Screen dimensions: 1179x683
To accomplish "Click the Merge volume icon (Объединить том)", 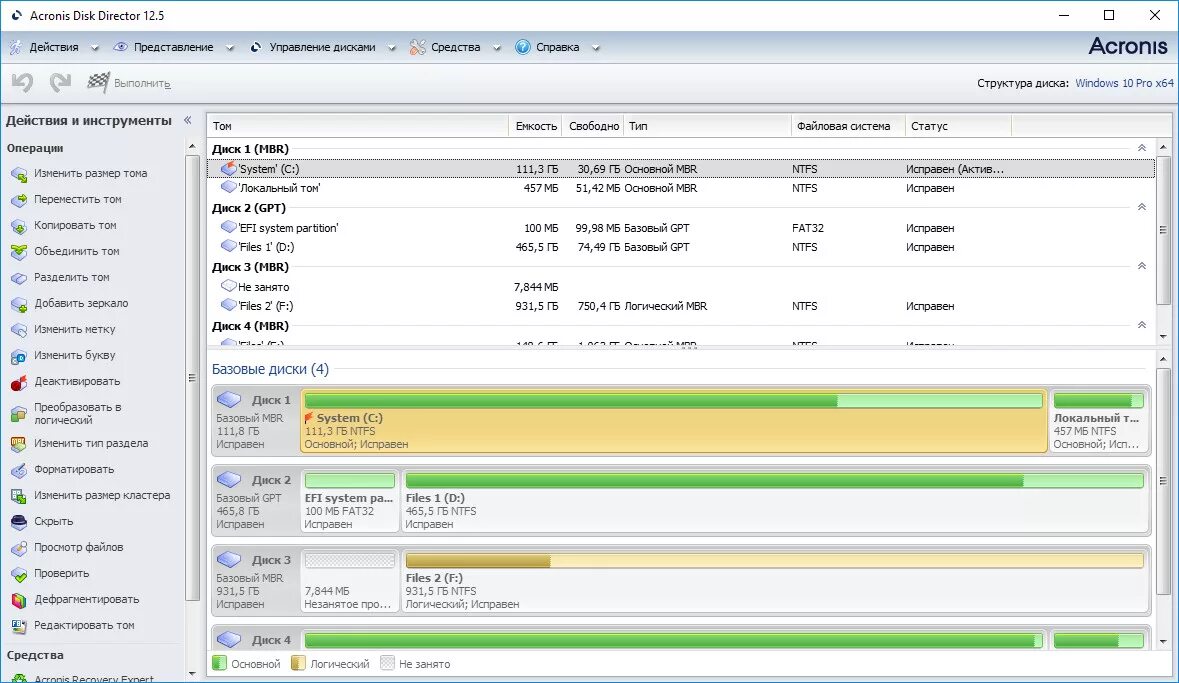I will point(19,252).
